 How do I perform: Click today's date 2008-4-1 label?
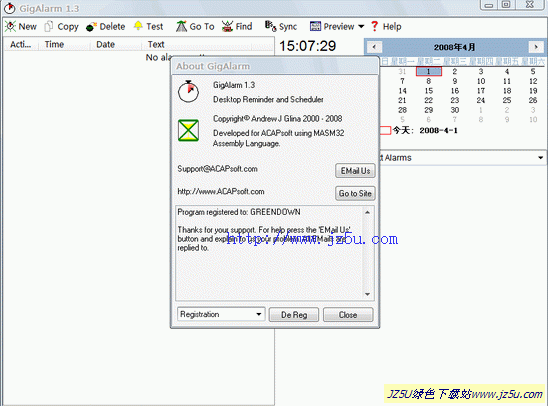click(x=438, y=131)
